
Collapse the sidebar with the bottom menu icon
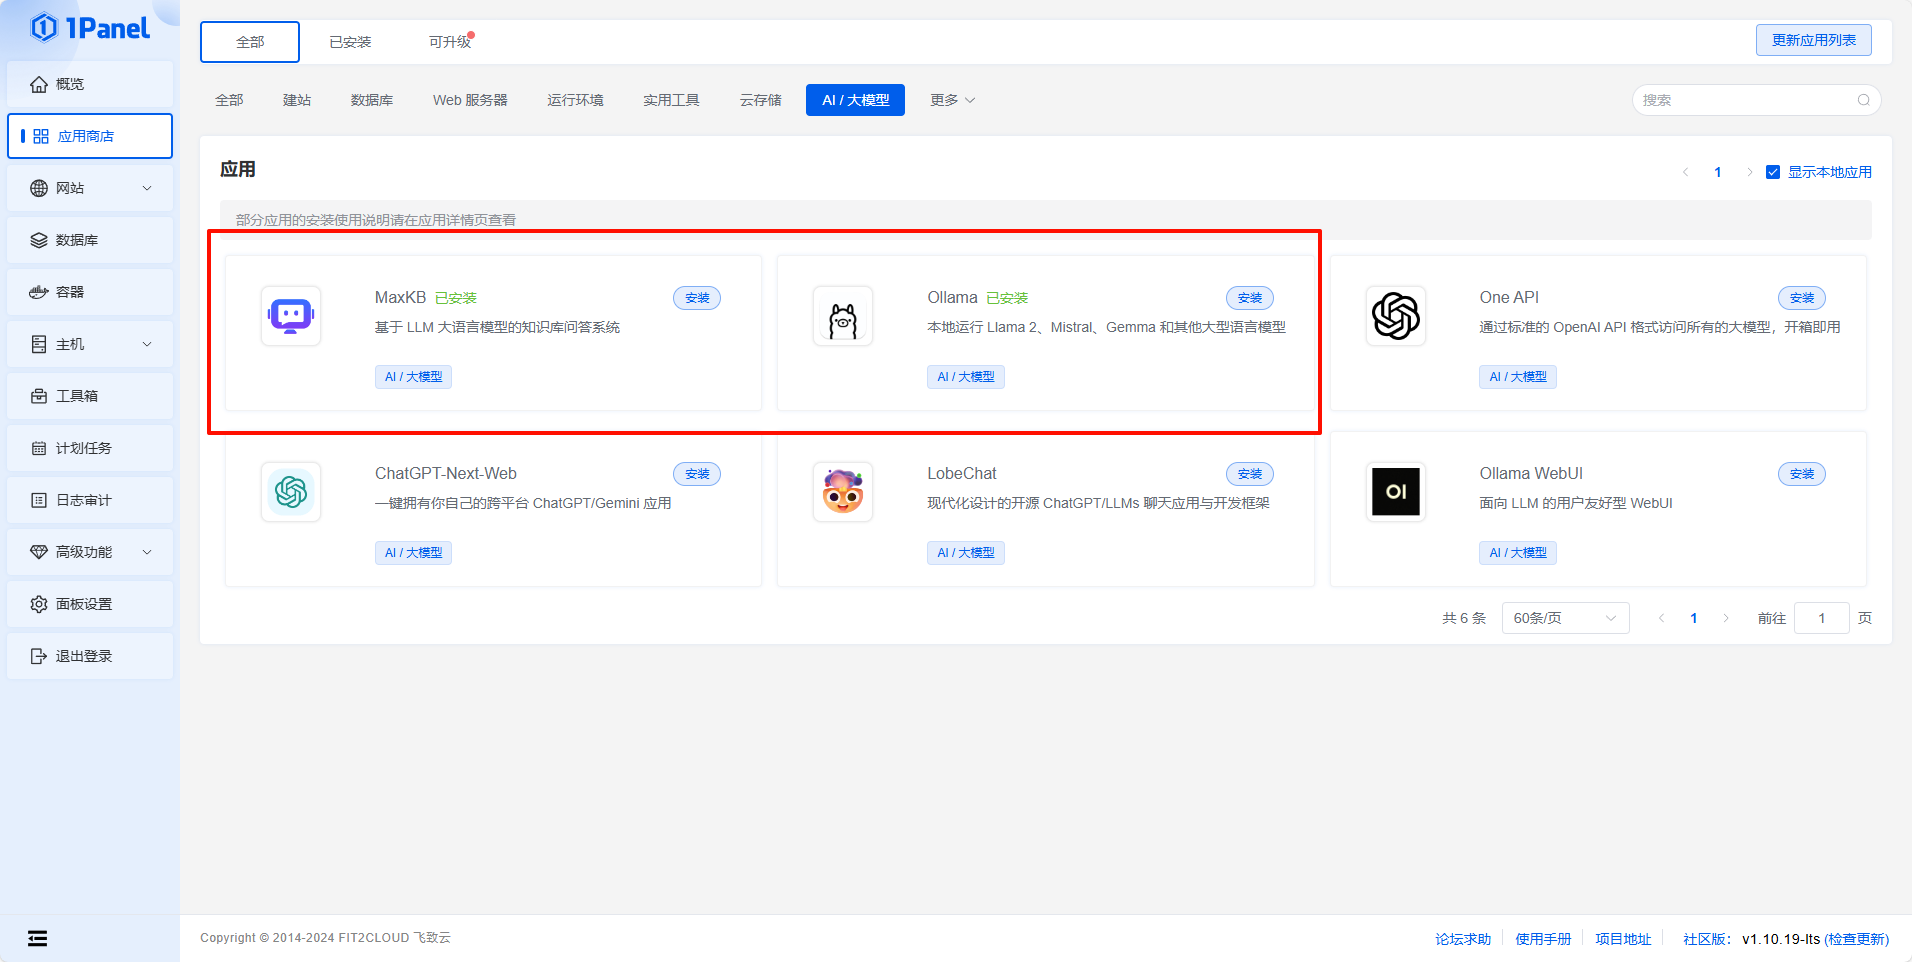[37, 938]
